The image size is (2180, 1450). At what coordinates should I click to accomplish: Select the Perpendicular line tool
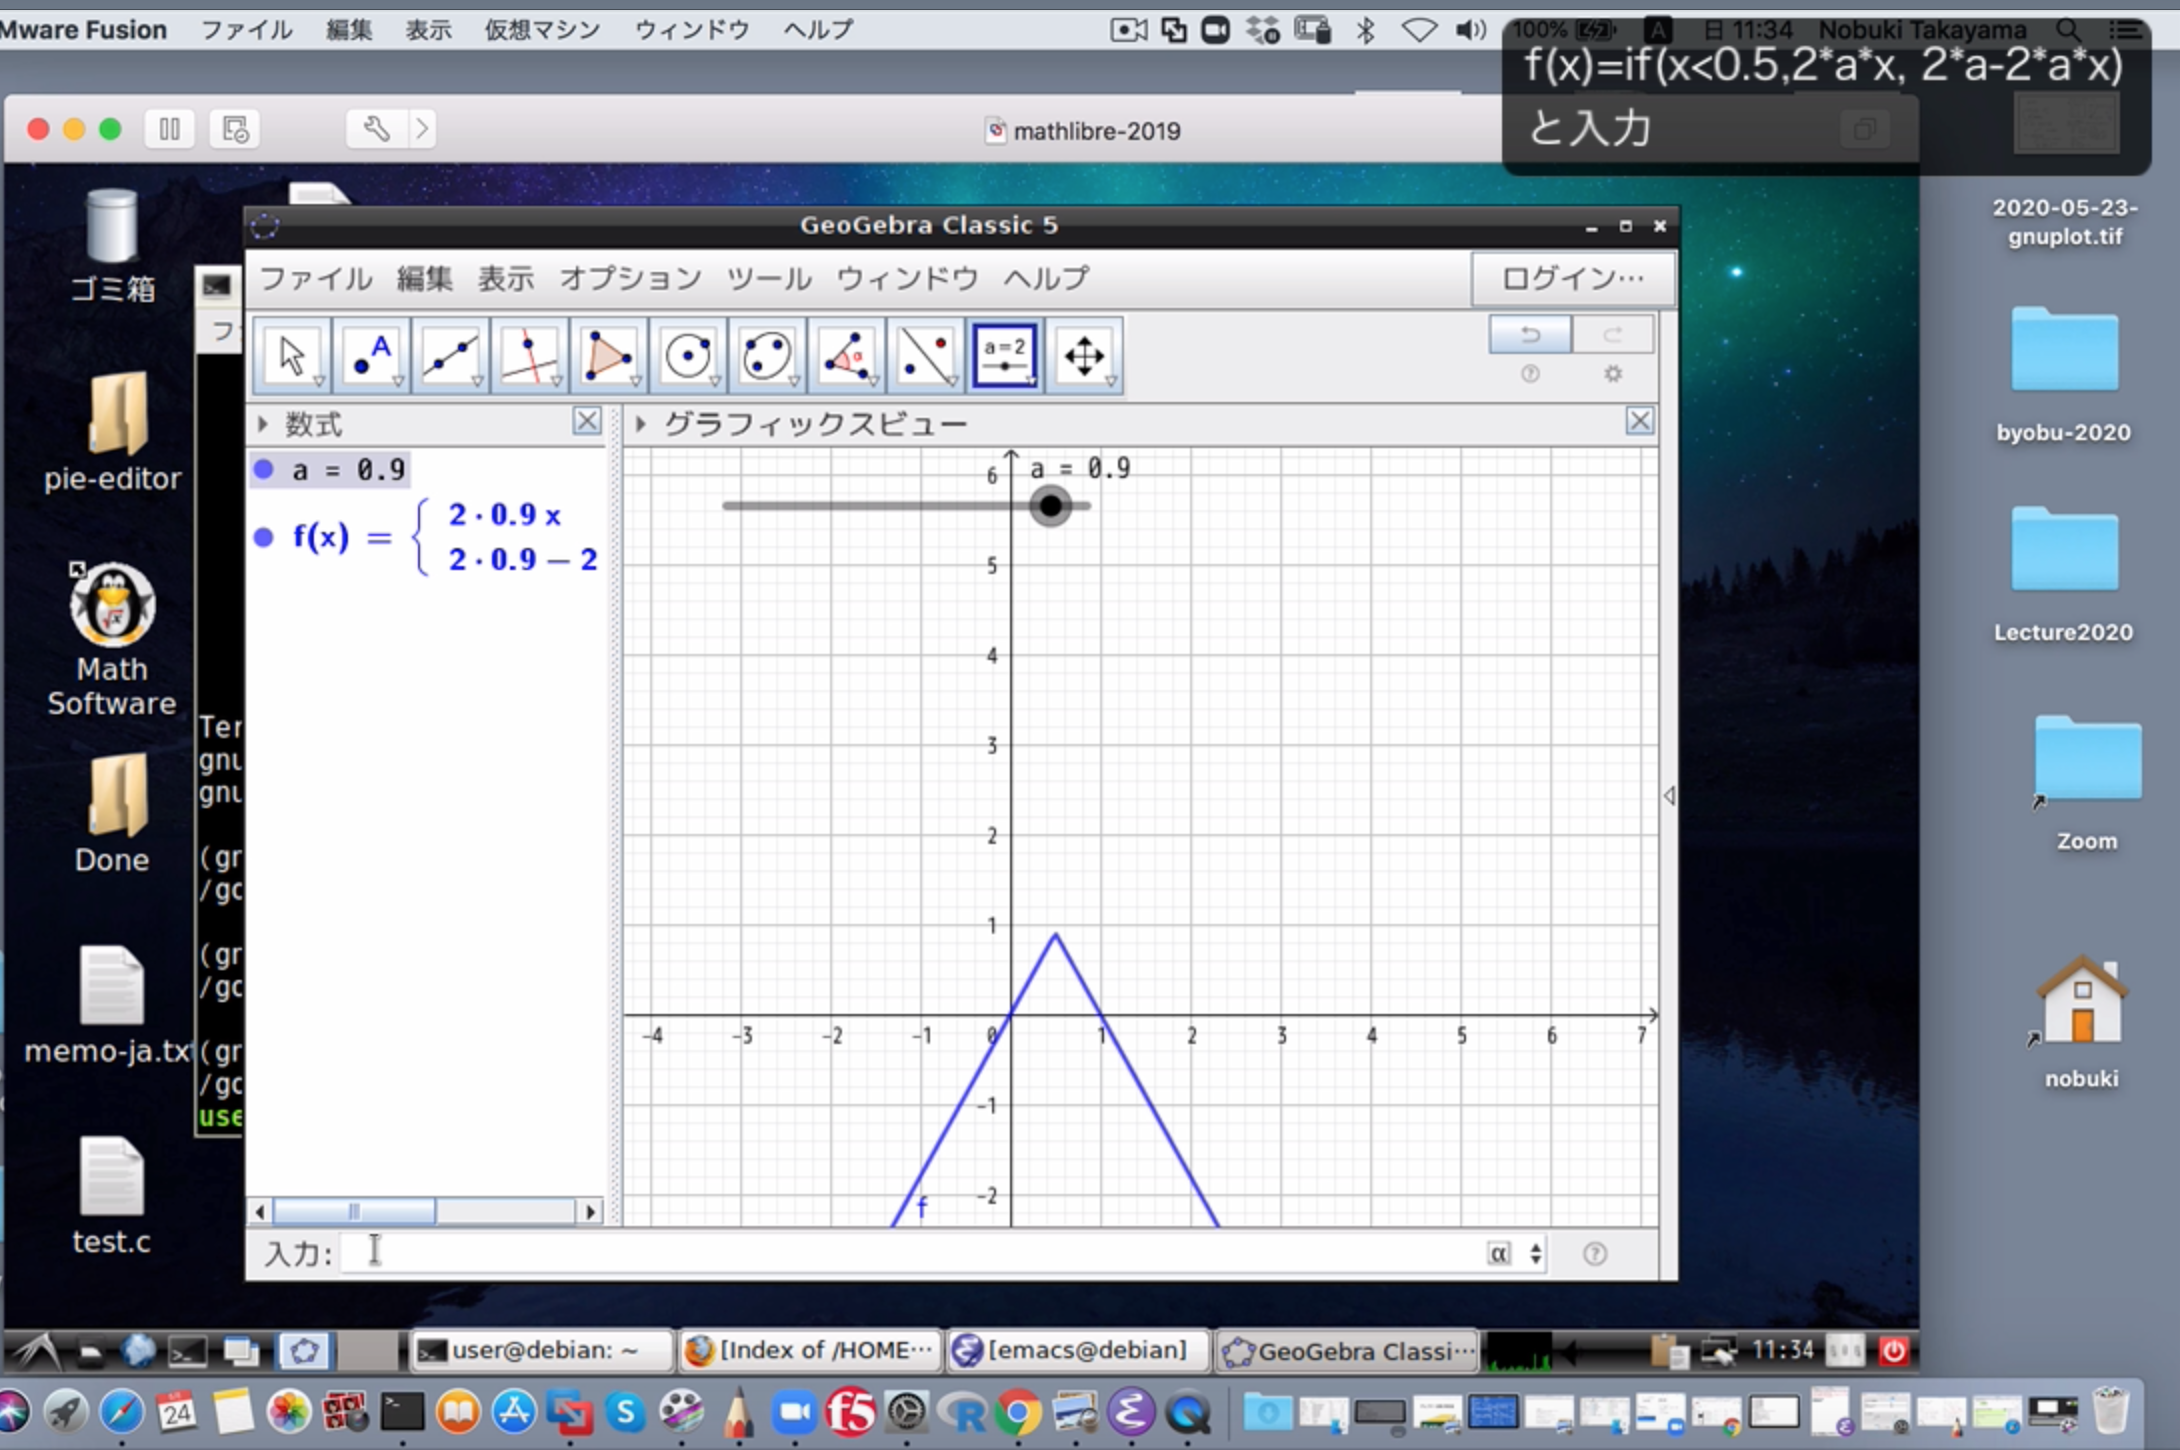point(529,356)
